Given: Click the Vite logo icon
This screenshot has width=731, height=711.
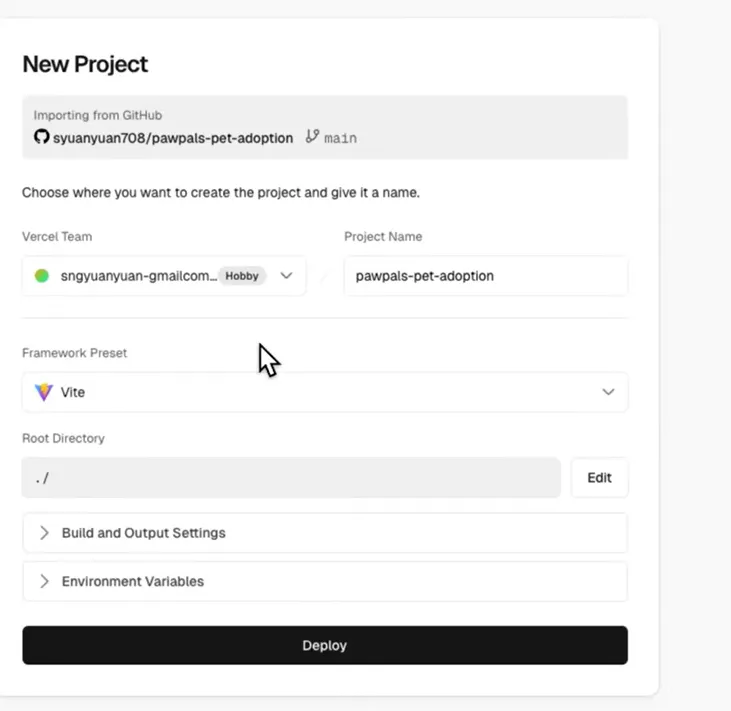Looking at the screenshot, I should click(x=44, y=392).
